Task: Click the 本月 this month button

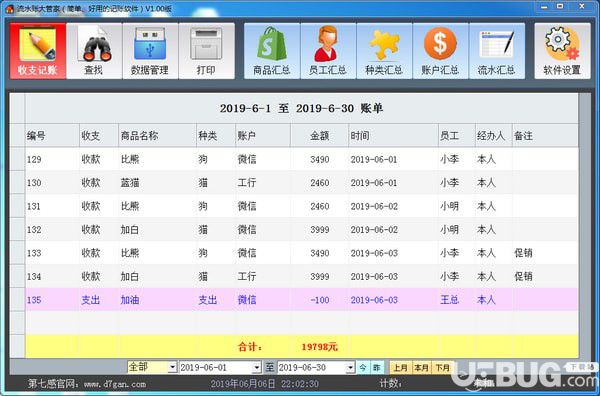Action: point(422,368)
